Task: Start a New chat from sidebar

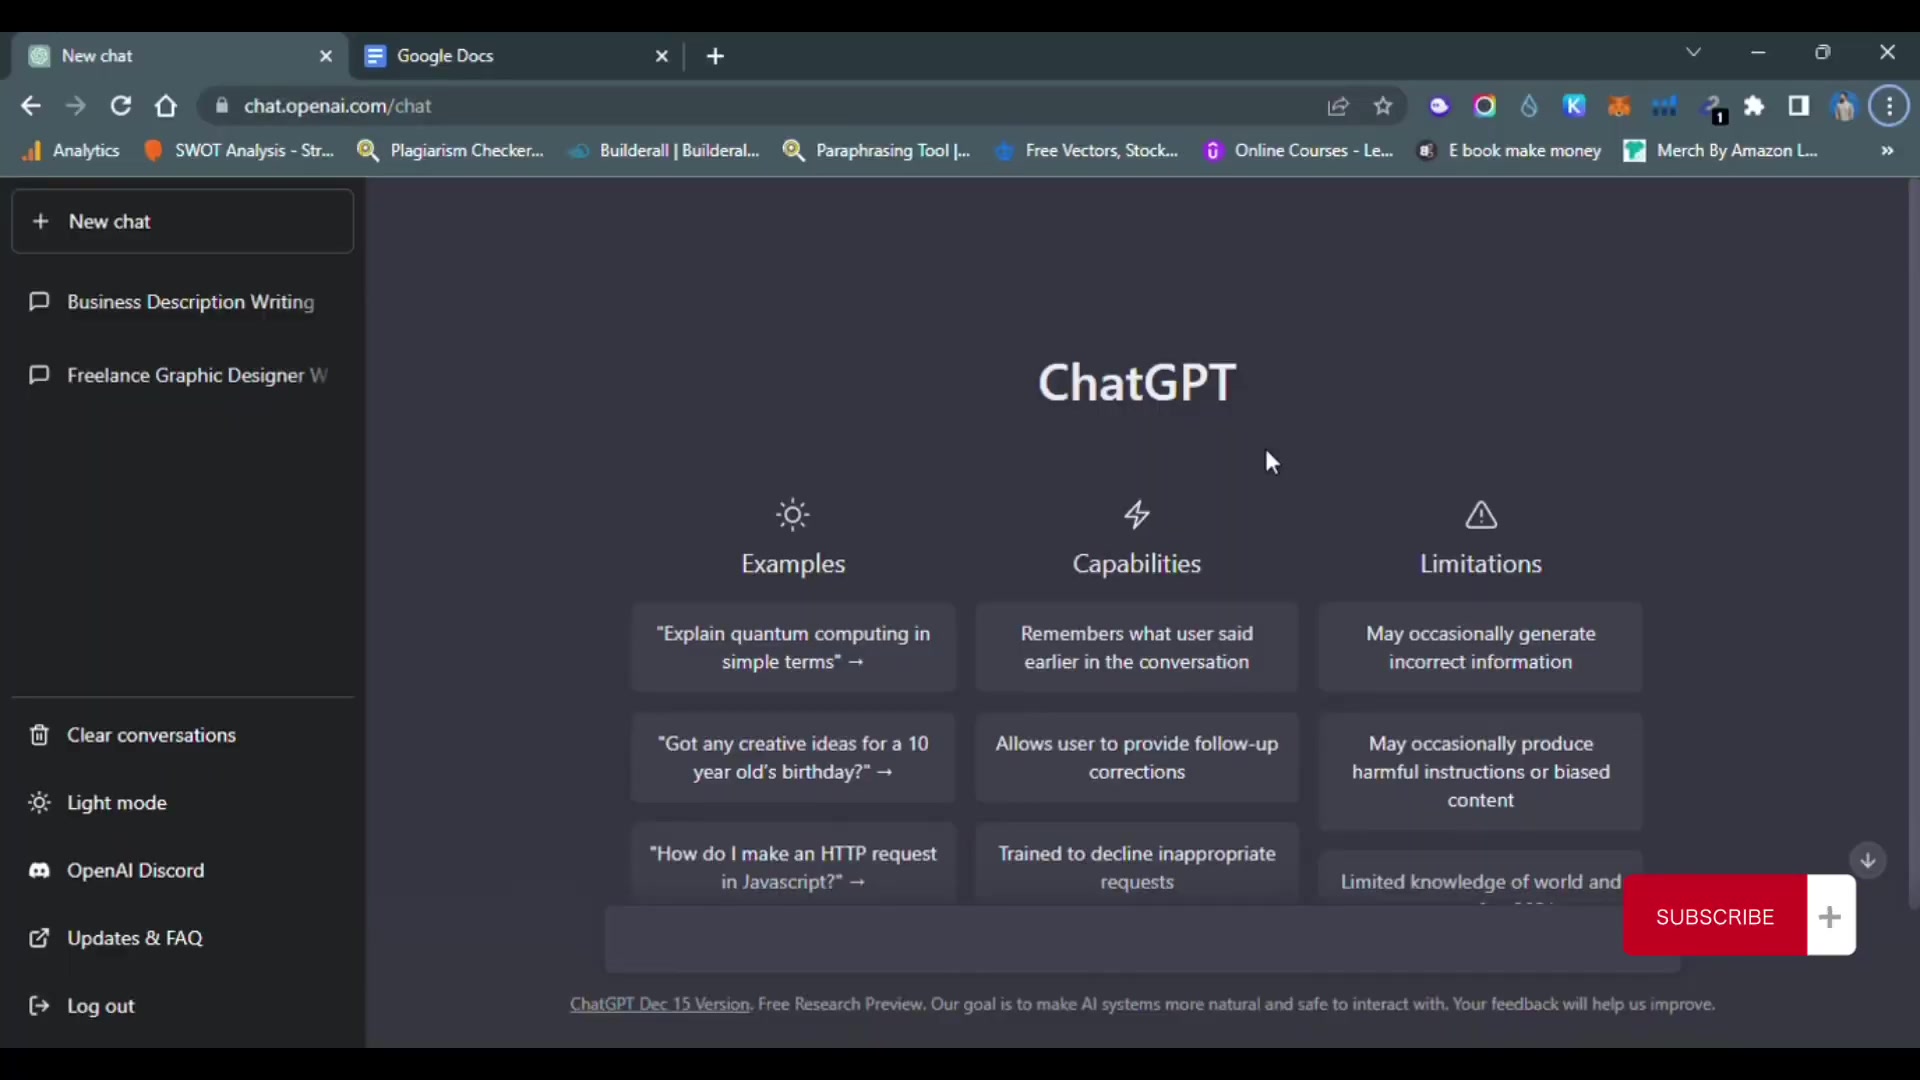Action: [182, 221]
